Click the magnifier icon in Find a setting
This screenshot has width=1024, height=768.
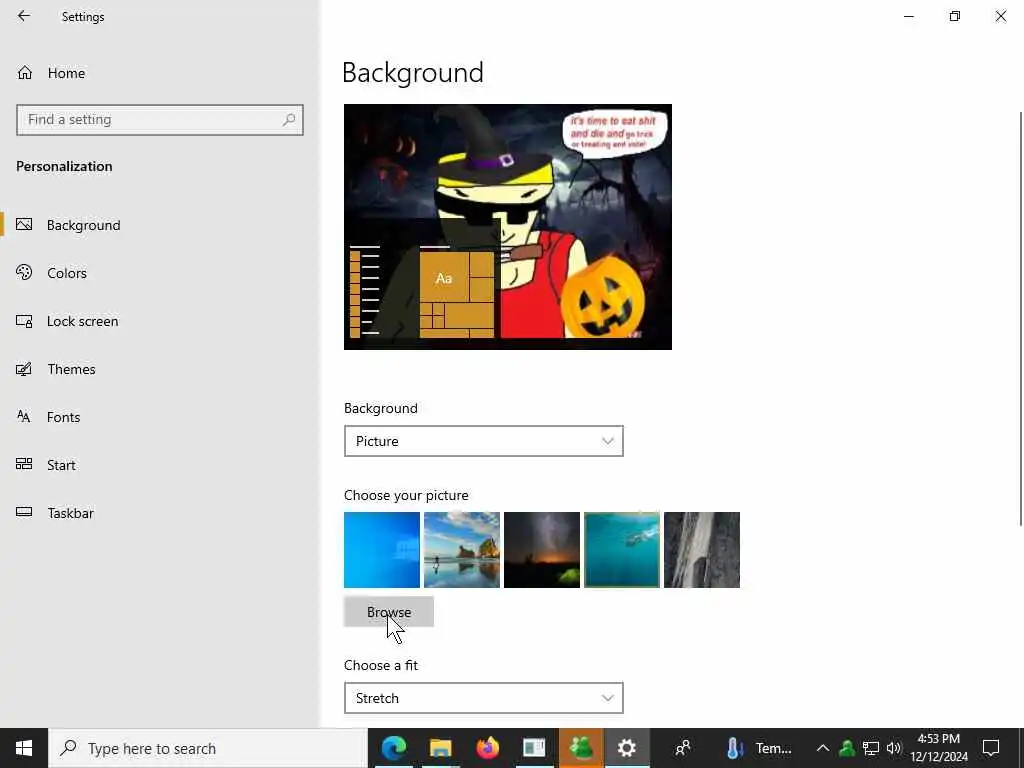coord(289,120)
